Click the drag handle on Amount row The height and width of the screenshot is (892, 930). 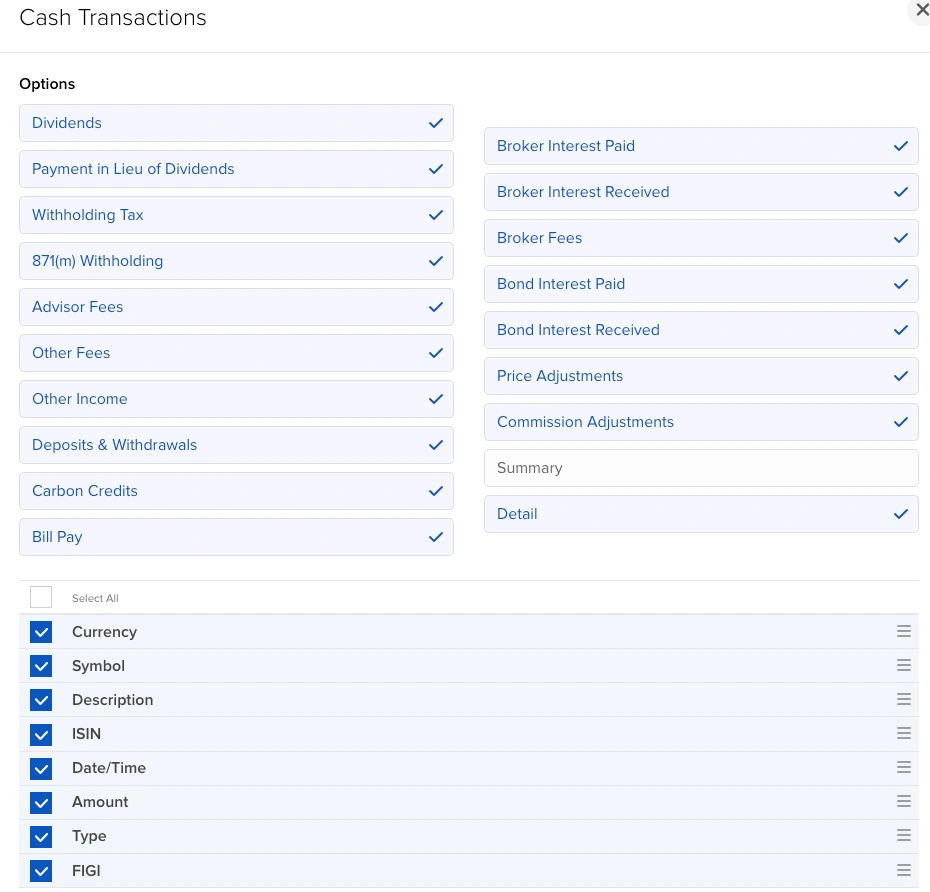[903, 802]
